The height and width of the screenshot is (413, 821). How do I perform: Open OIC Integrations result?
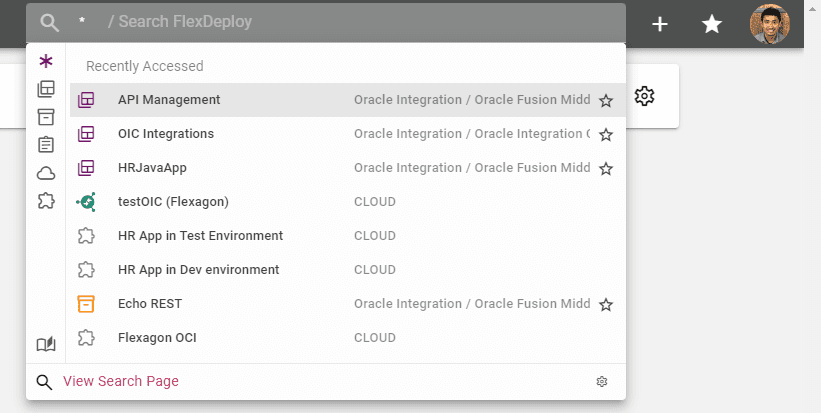point(348,134)
